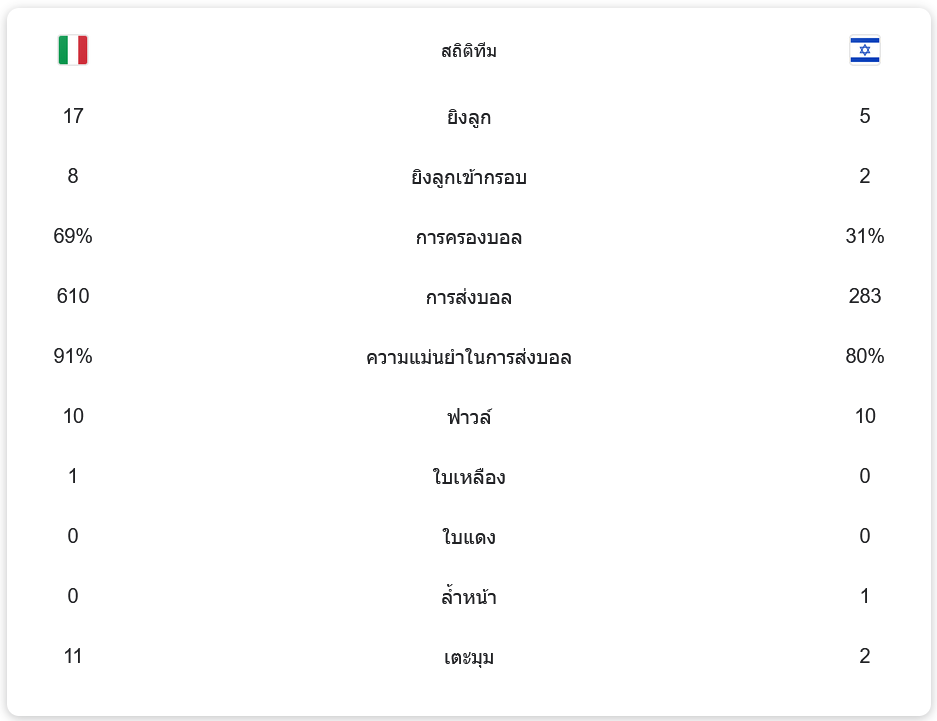Click the ใบเหลือง yellow card label
Image resolution: width=937 pixels, height=721 pixels.
tap(468, 477)
